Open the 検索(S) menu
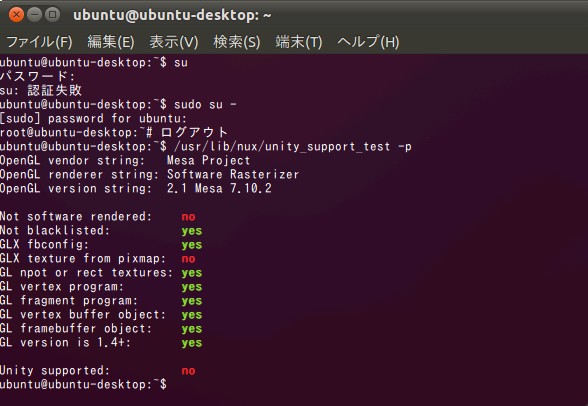588x406 pixels. (237, 42)
